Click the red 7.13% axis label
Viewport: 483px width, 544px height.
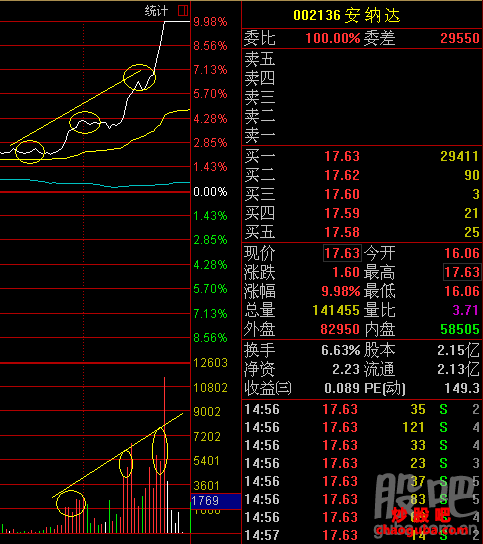[x=210, y=70]
